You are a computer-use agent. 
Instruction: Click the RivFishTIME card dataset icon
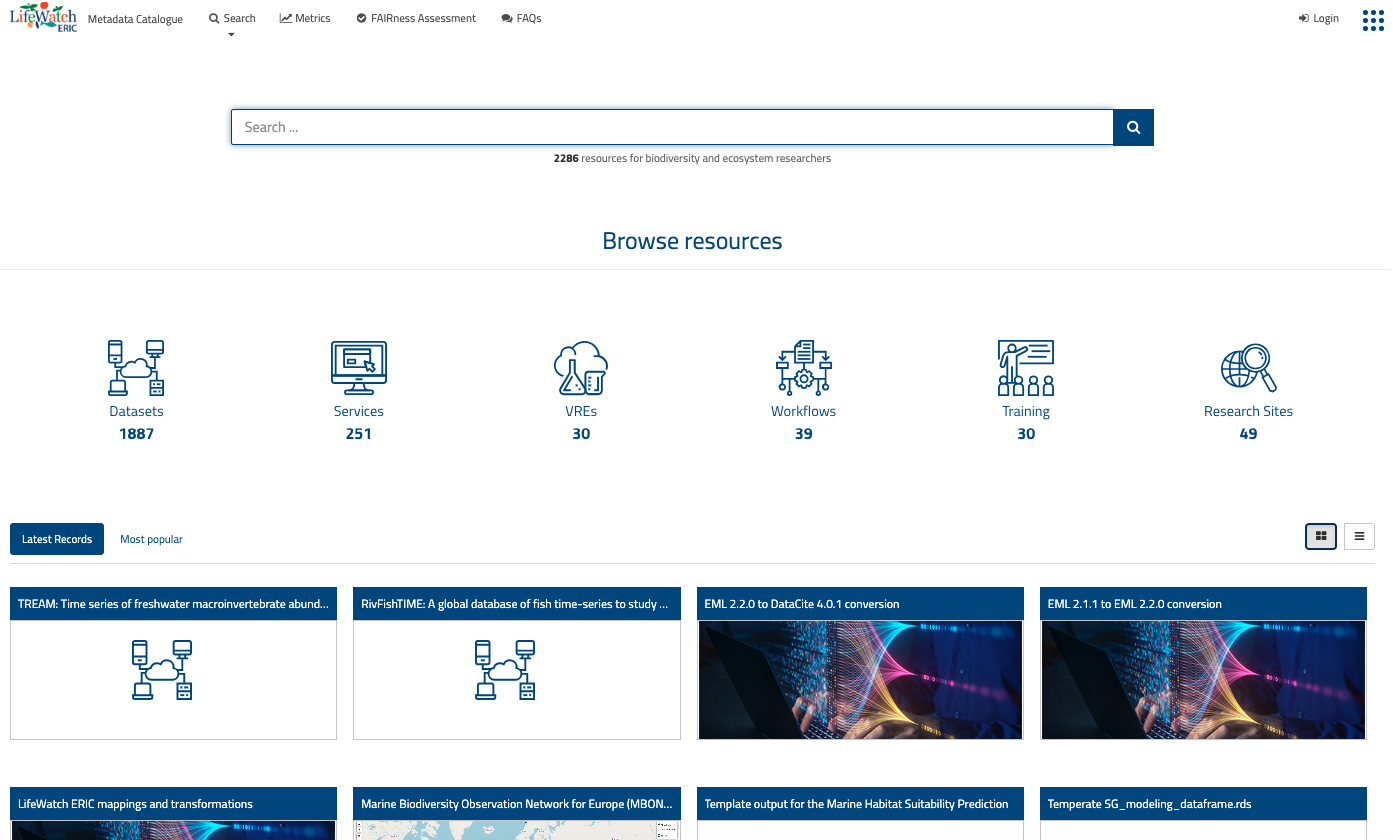(505, 669)
